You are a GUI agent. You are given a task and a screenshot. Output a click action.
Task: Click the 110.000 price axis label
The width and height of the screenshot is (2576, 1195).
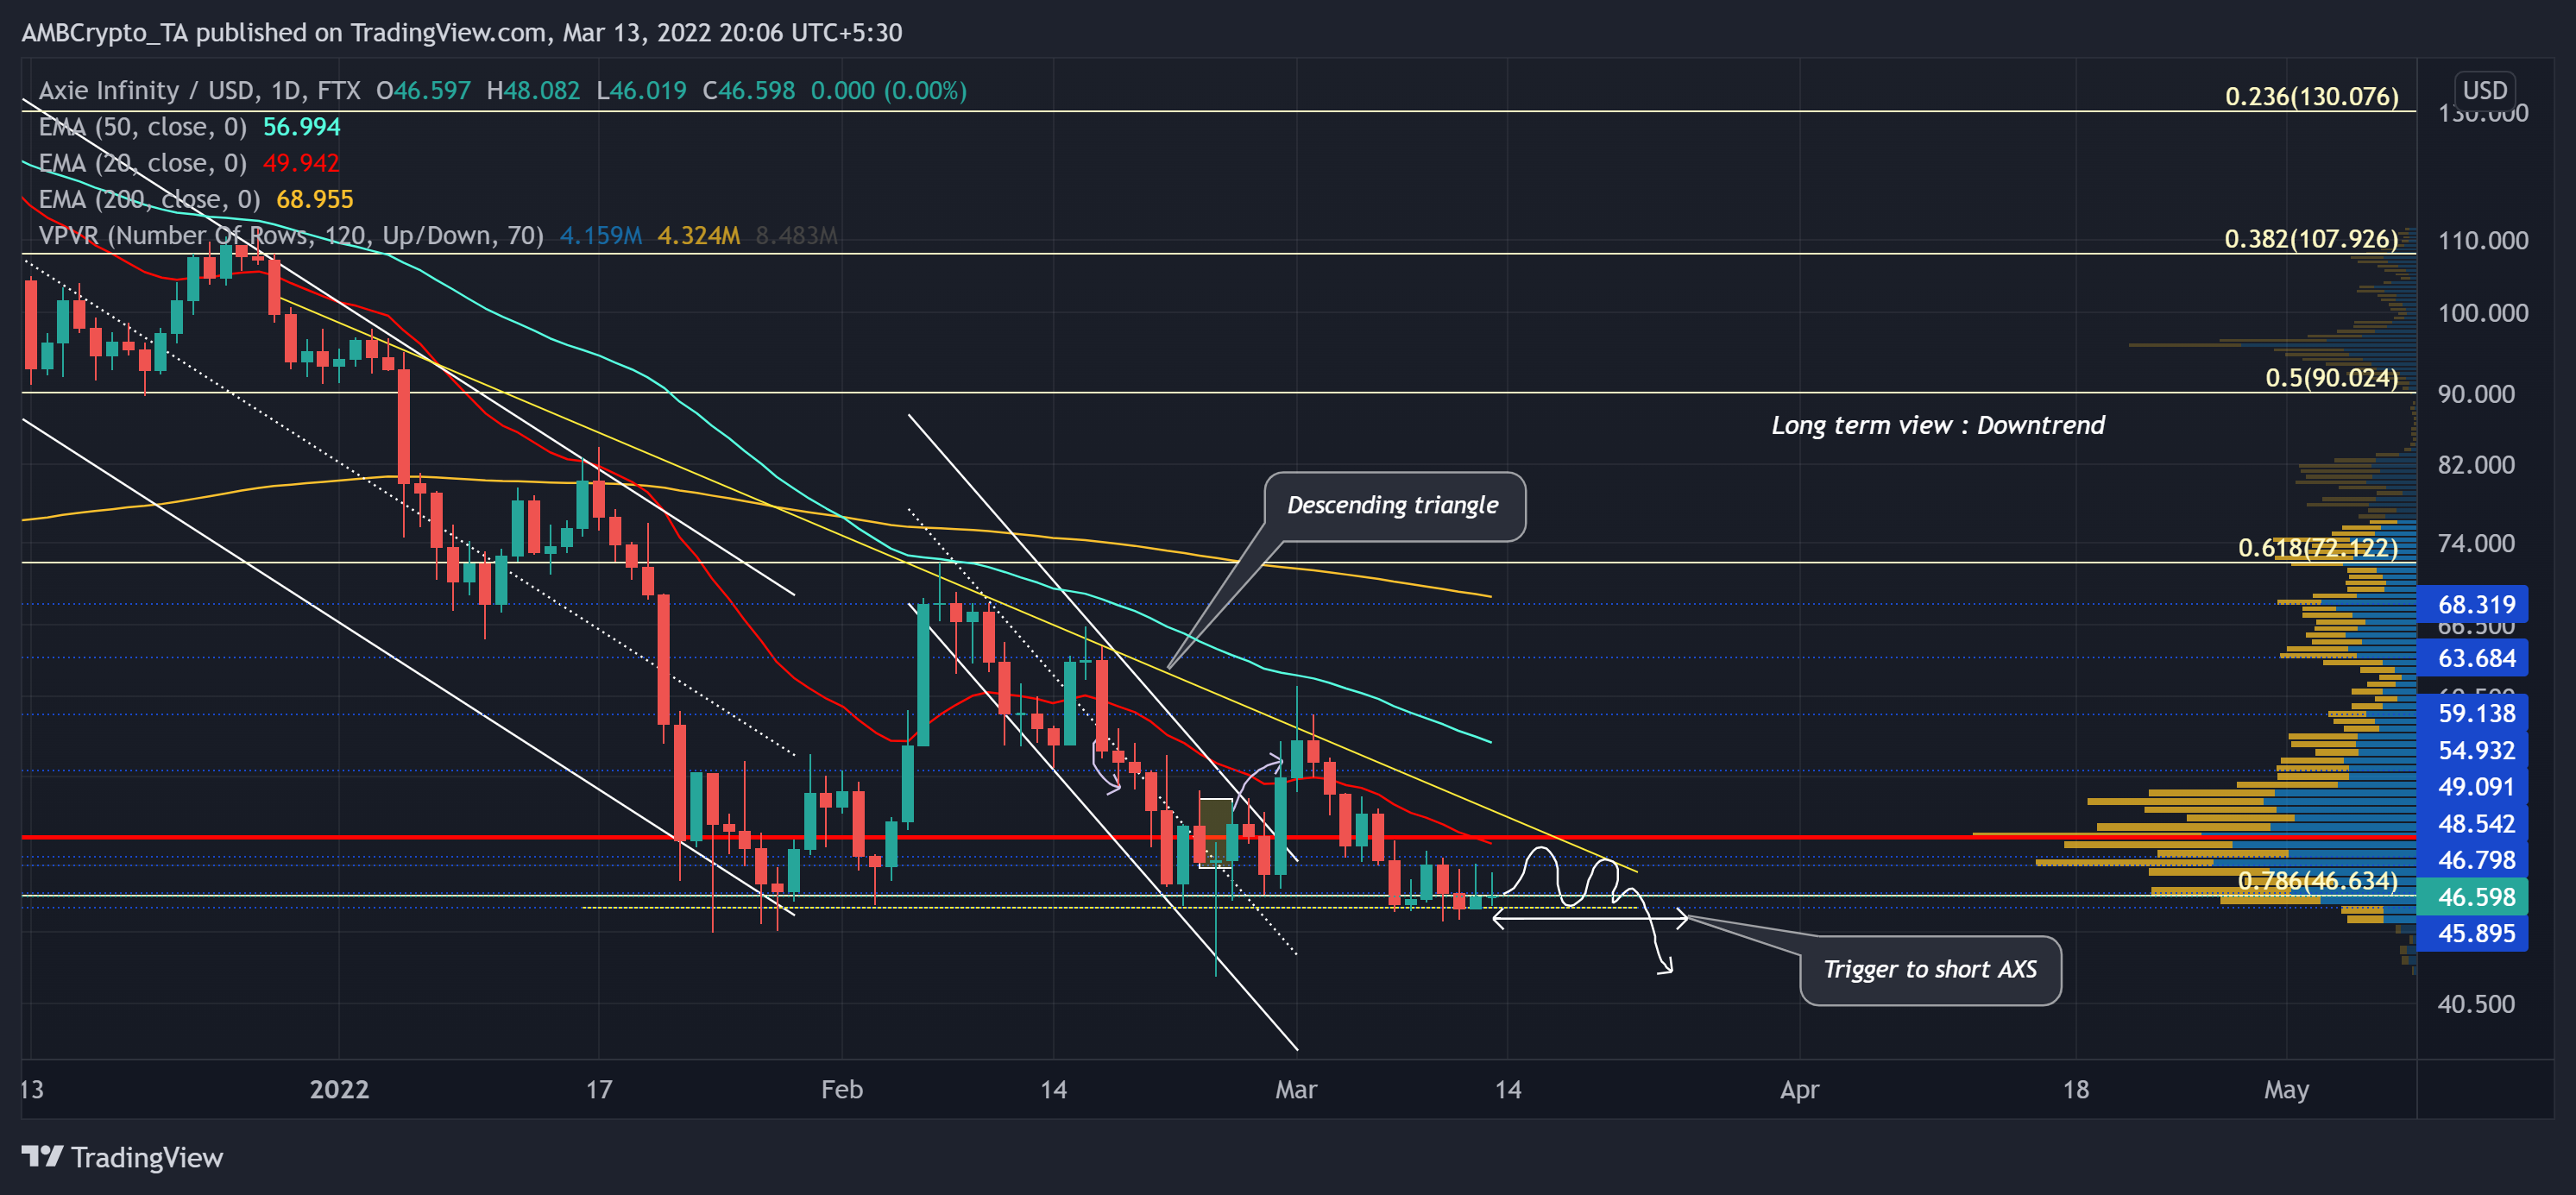pyautogui.click(x=2483, y=240)
